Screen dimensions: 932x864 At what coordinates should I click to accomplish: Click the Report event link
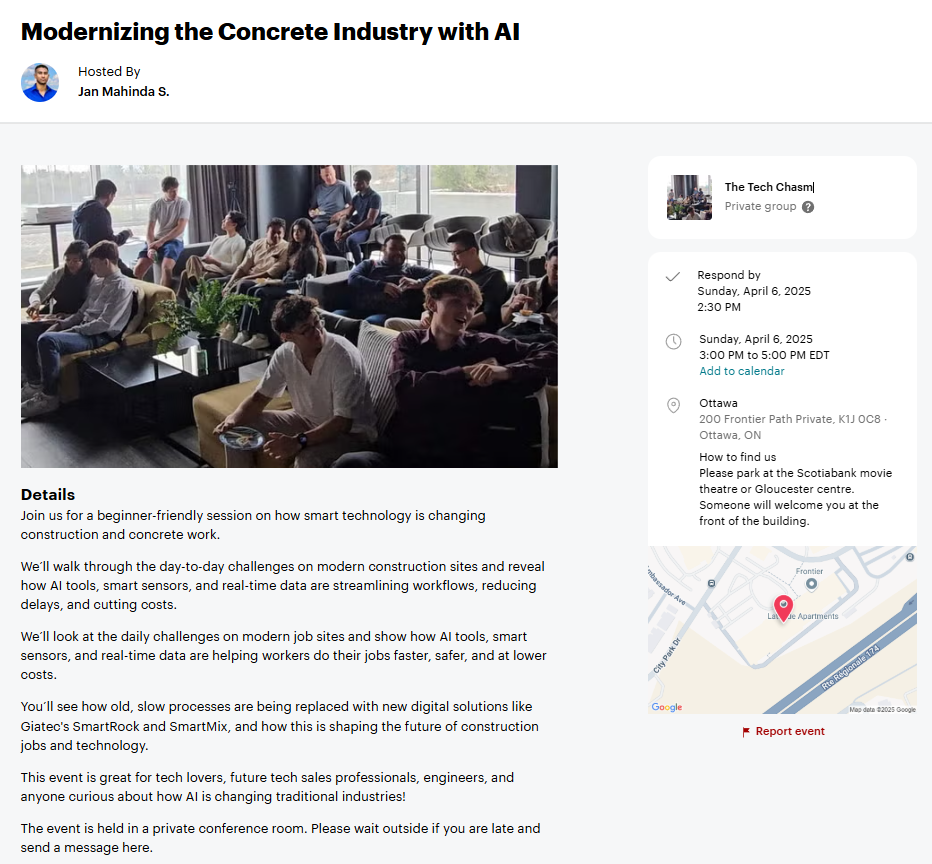(x=790, y=731)
